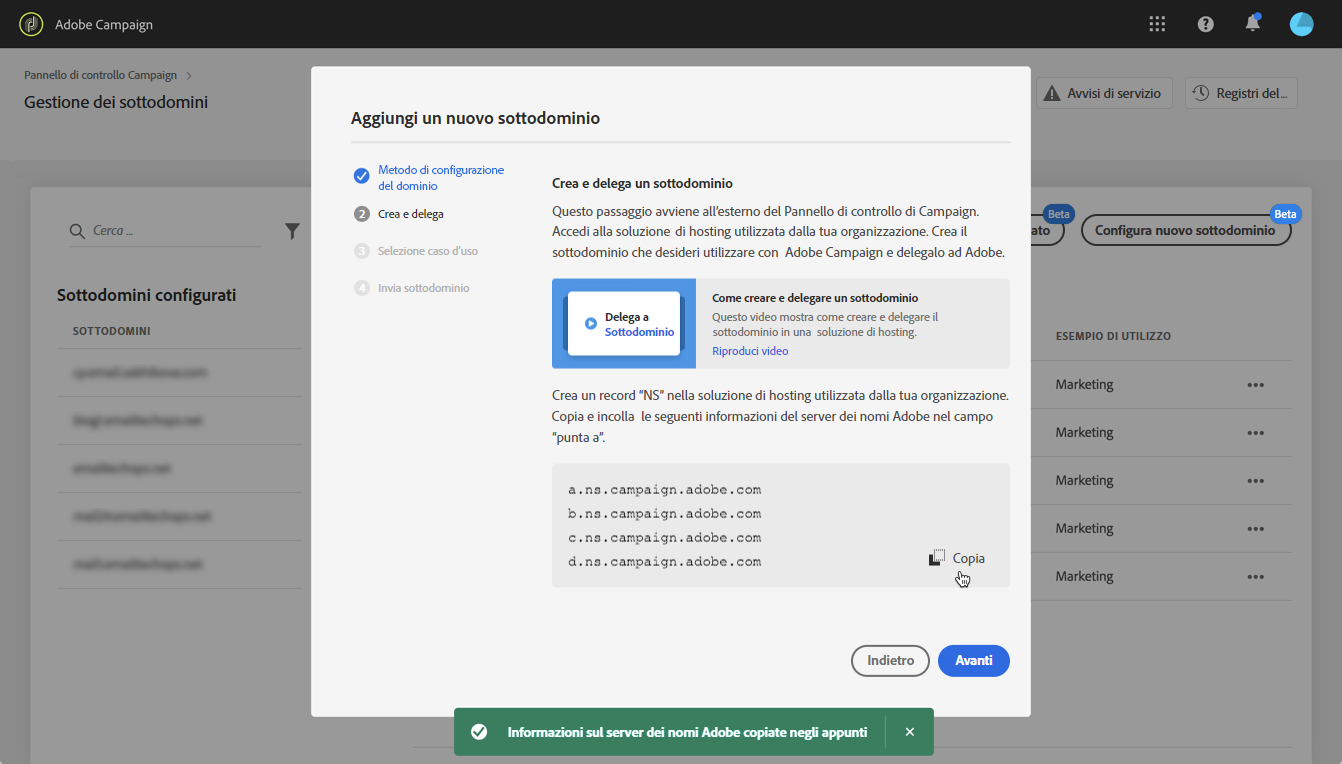This screenshot has width=1342, height=764.
Task: Select the Invia sottodominio step
Action: pos(424,288)
